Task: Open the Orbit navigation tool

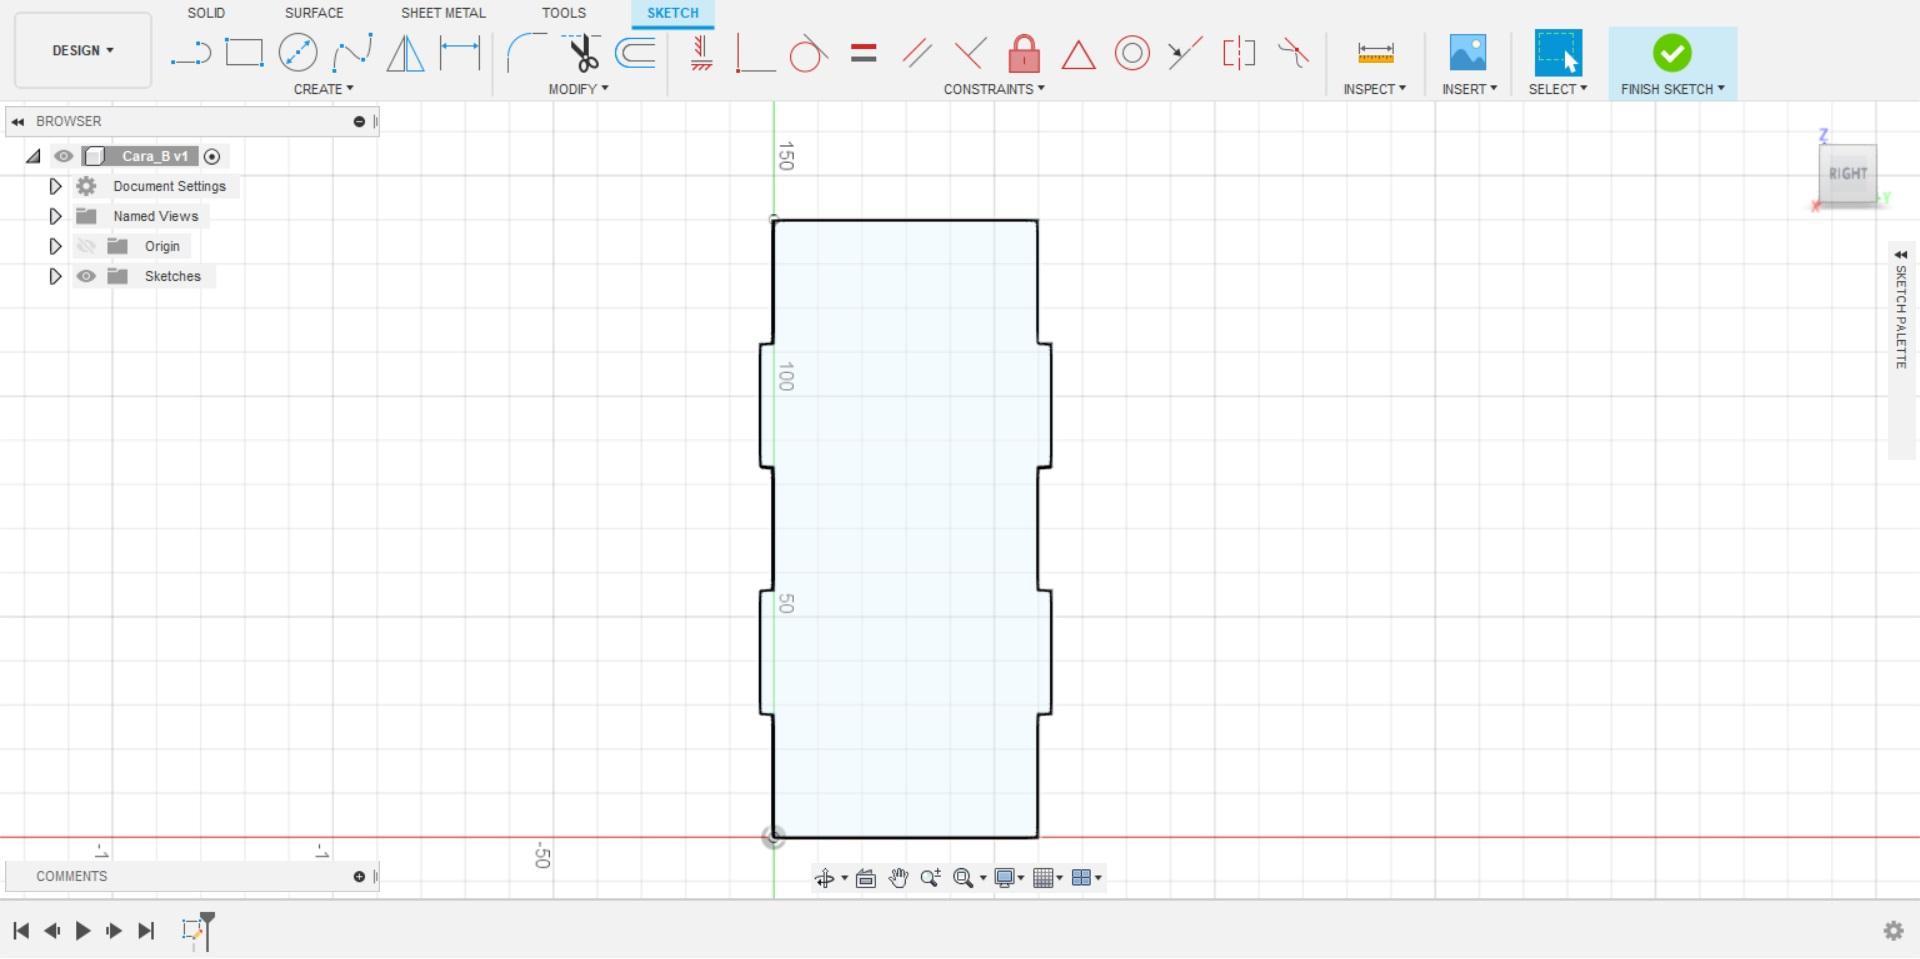Action: pos(825,878)
